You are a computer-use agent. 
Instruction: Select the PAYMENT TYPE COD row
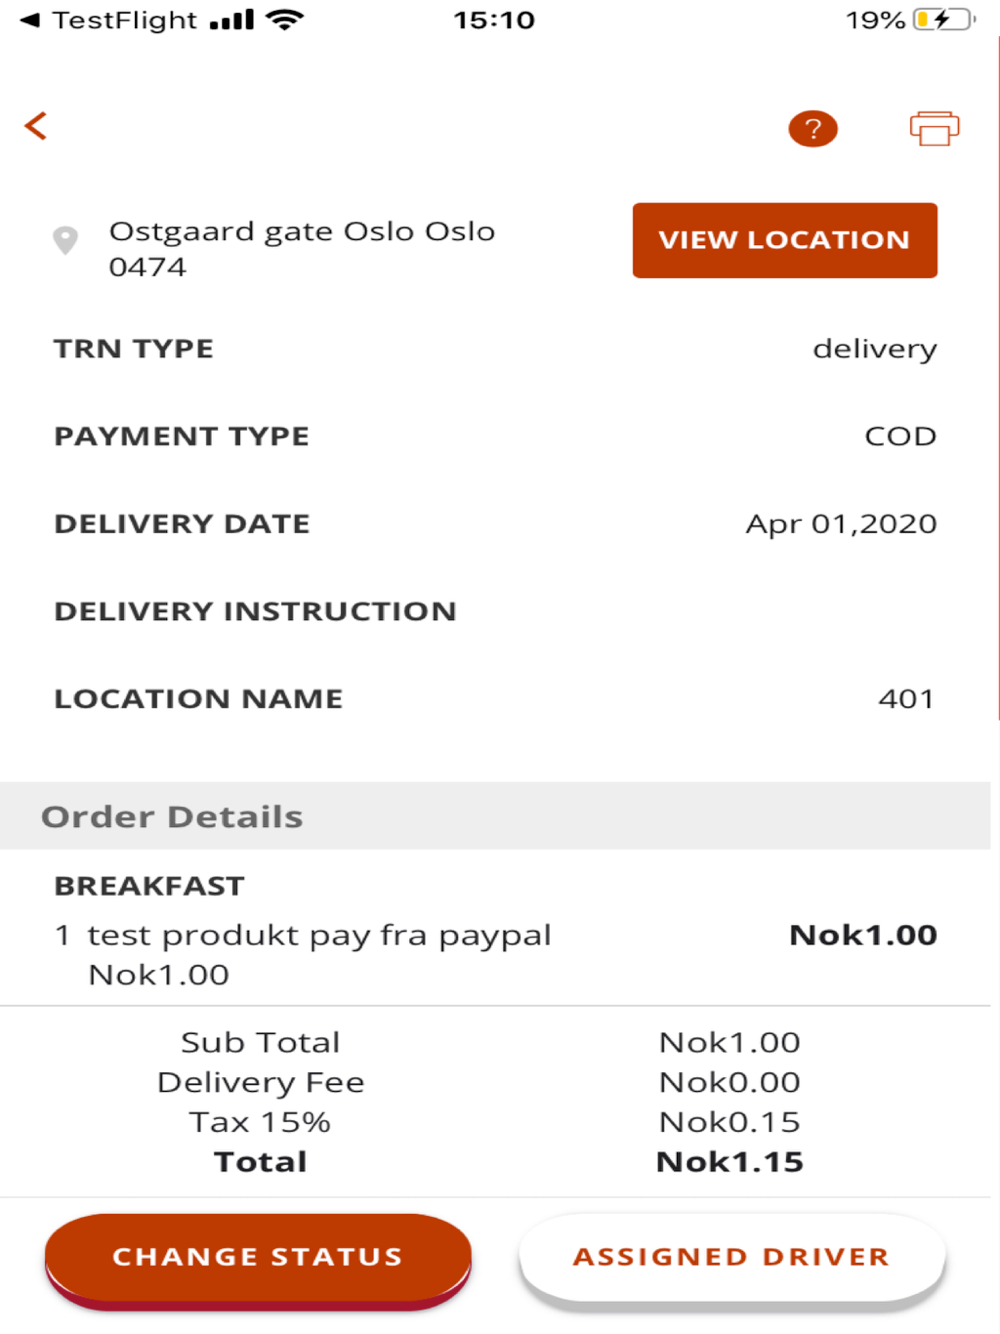495,436
